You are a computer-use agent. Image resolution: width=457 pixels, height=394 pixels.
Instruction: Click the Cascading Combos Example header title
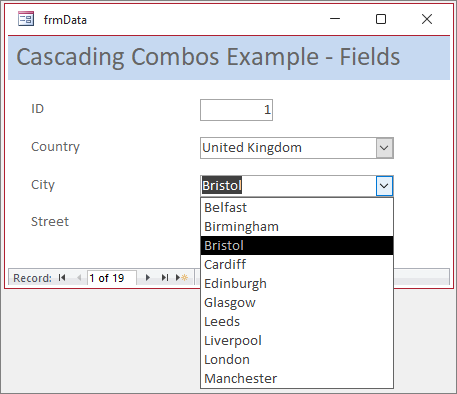[208, 57]
